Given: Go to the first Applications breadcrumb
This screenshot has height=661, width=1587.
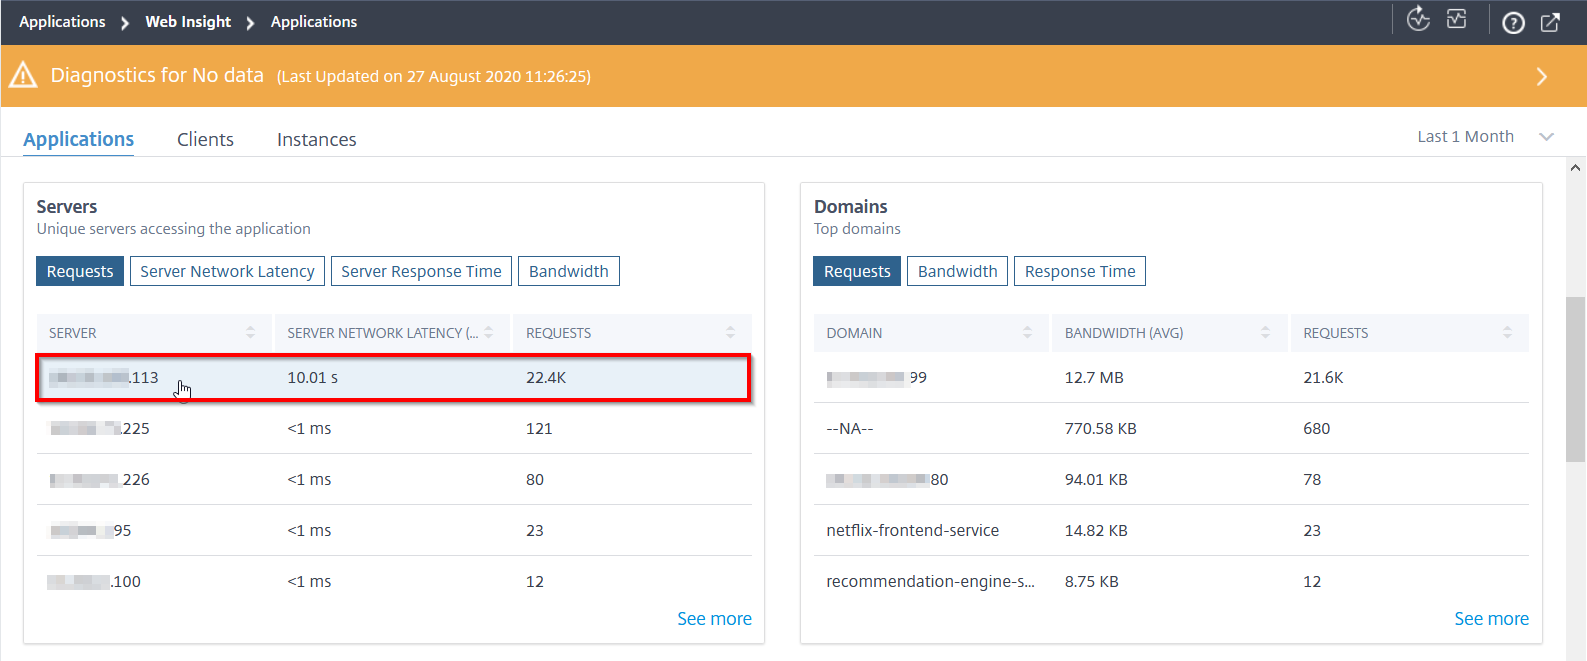Looking at the screenshot, I should (x=62, y=22).
